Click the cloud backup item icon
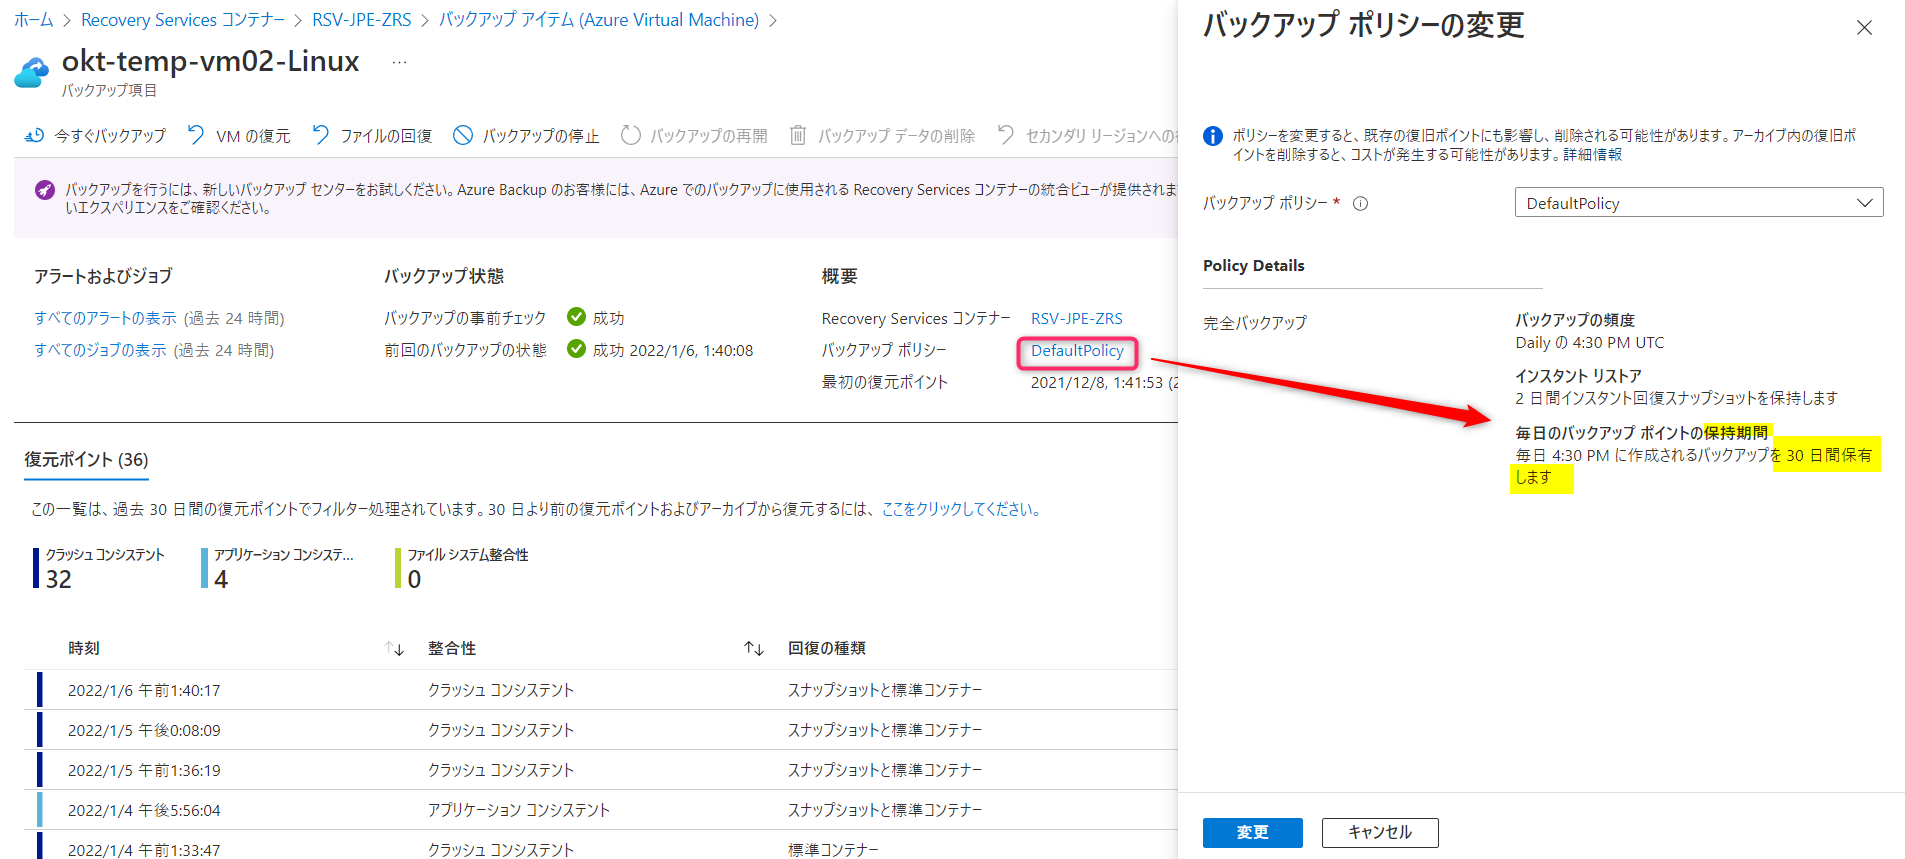 [32, 73]
